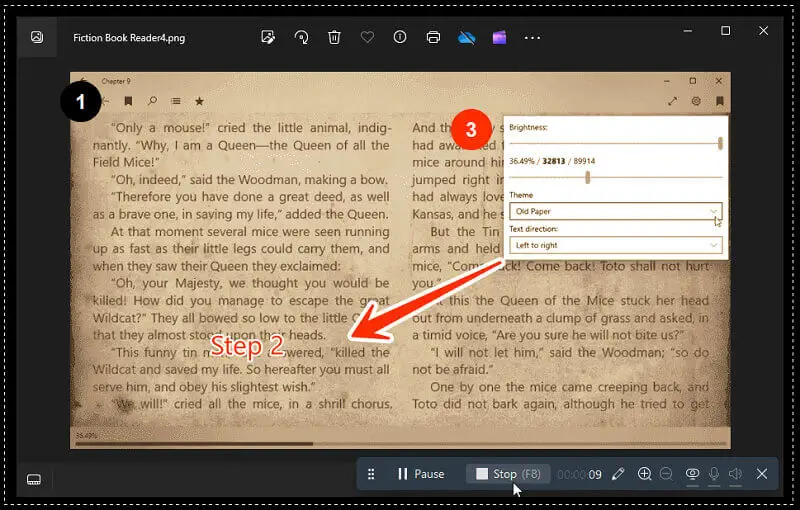Rotate the displayed image
This screenshot has width=800, height=510.
[x=301, y=37]
